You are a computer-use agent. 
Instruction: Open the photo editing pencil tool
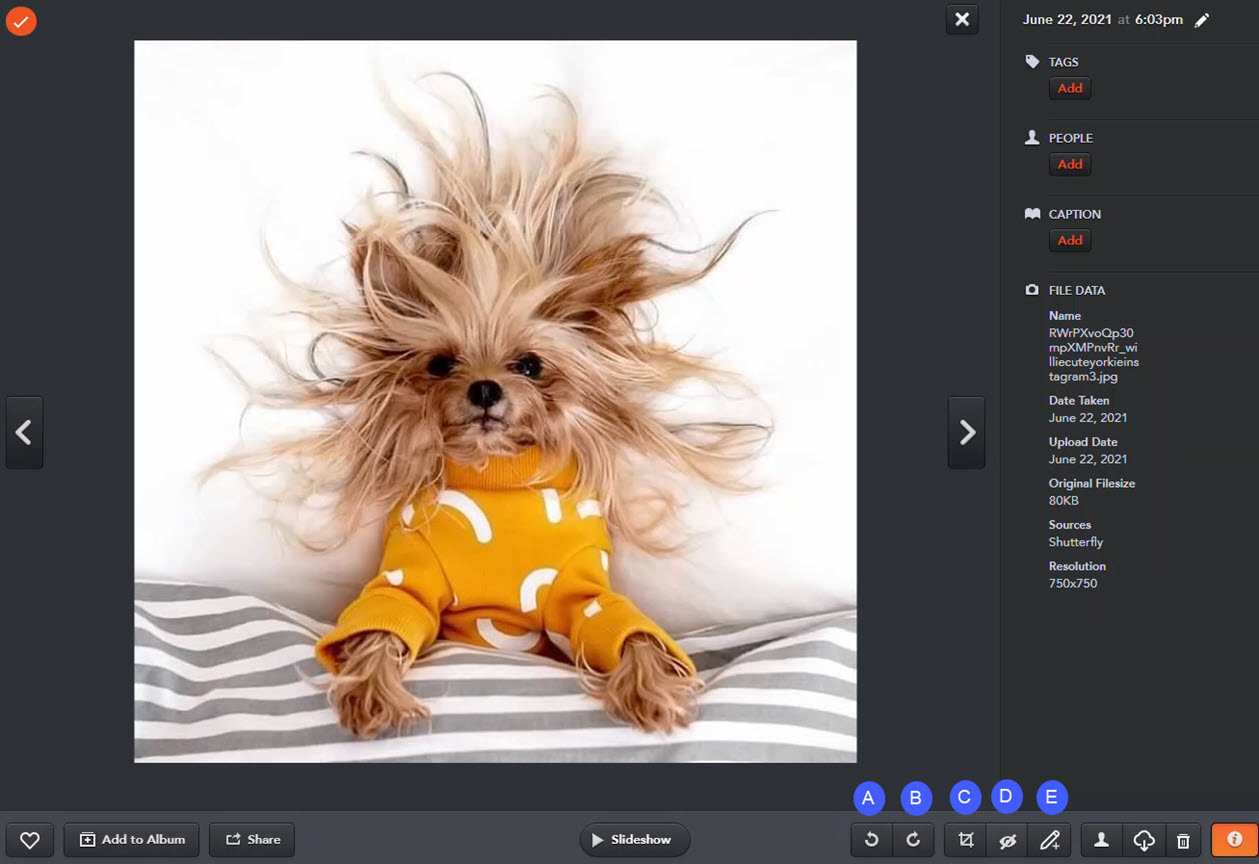1049,840
